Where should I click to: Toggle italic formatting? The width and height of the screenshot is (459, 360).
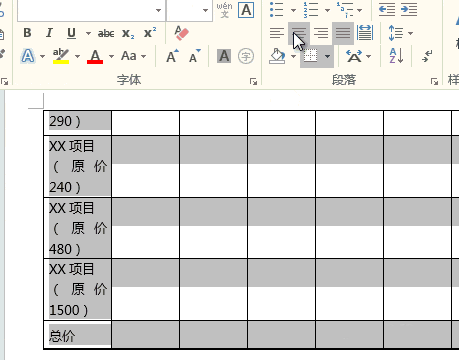point(49,33)
